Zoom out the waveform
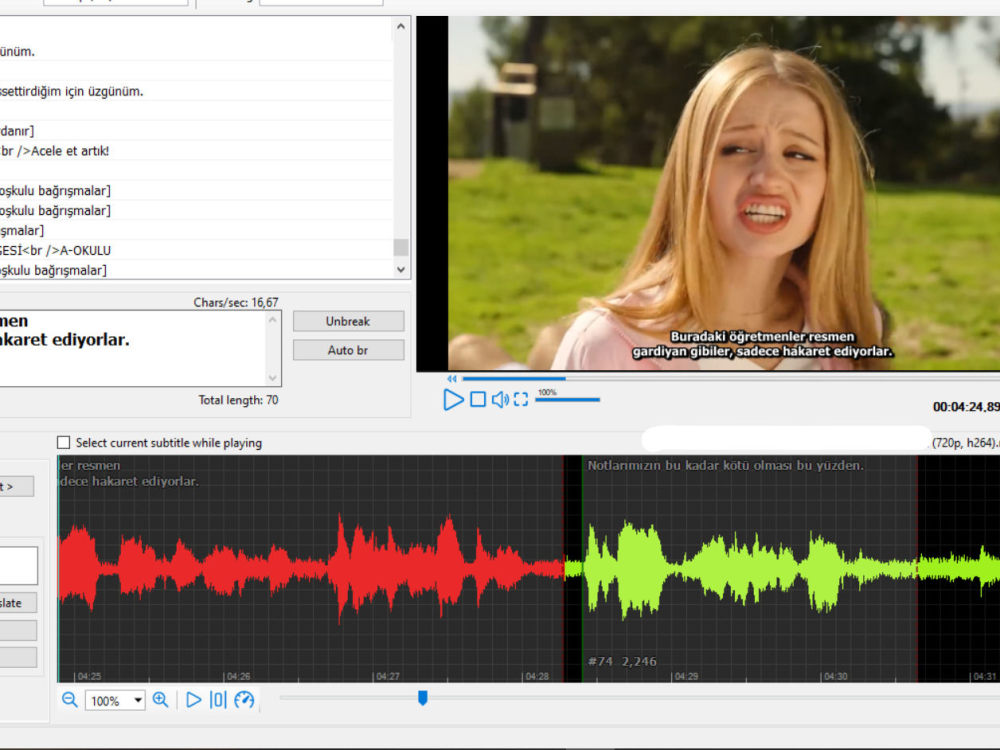 click(70, 700)
